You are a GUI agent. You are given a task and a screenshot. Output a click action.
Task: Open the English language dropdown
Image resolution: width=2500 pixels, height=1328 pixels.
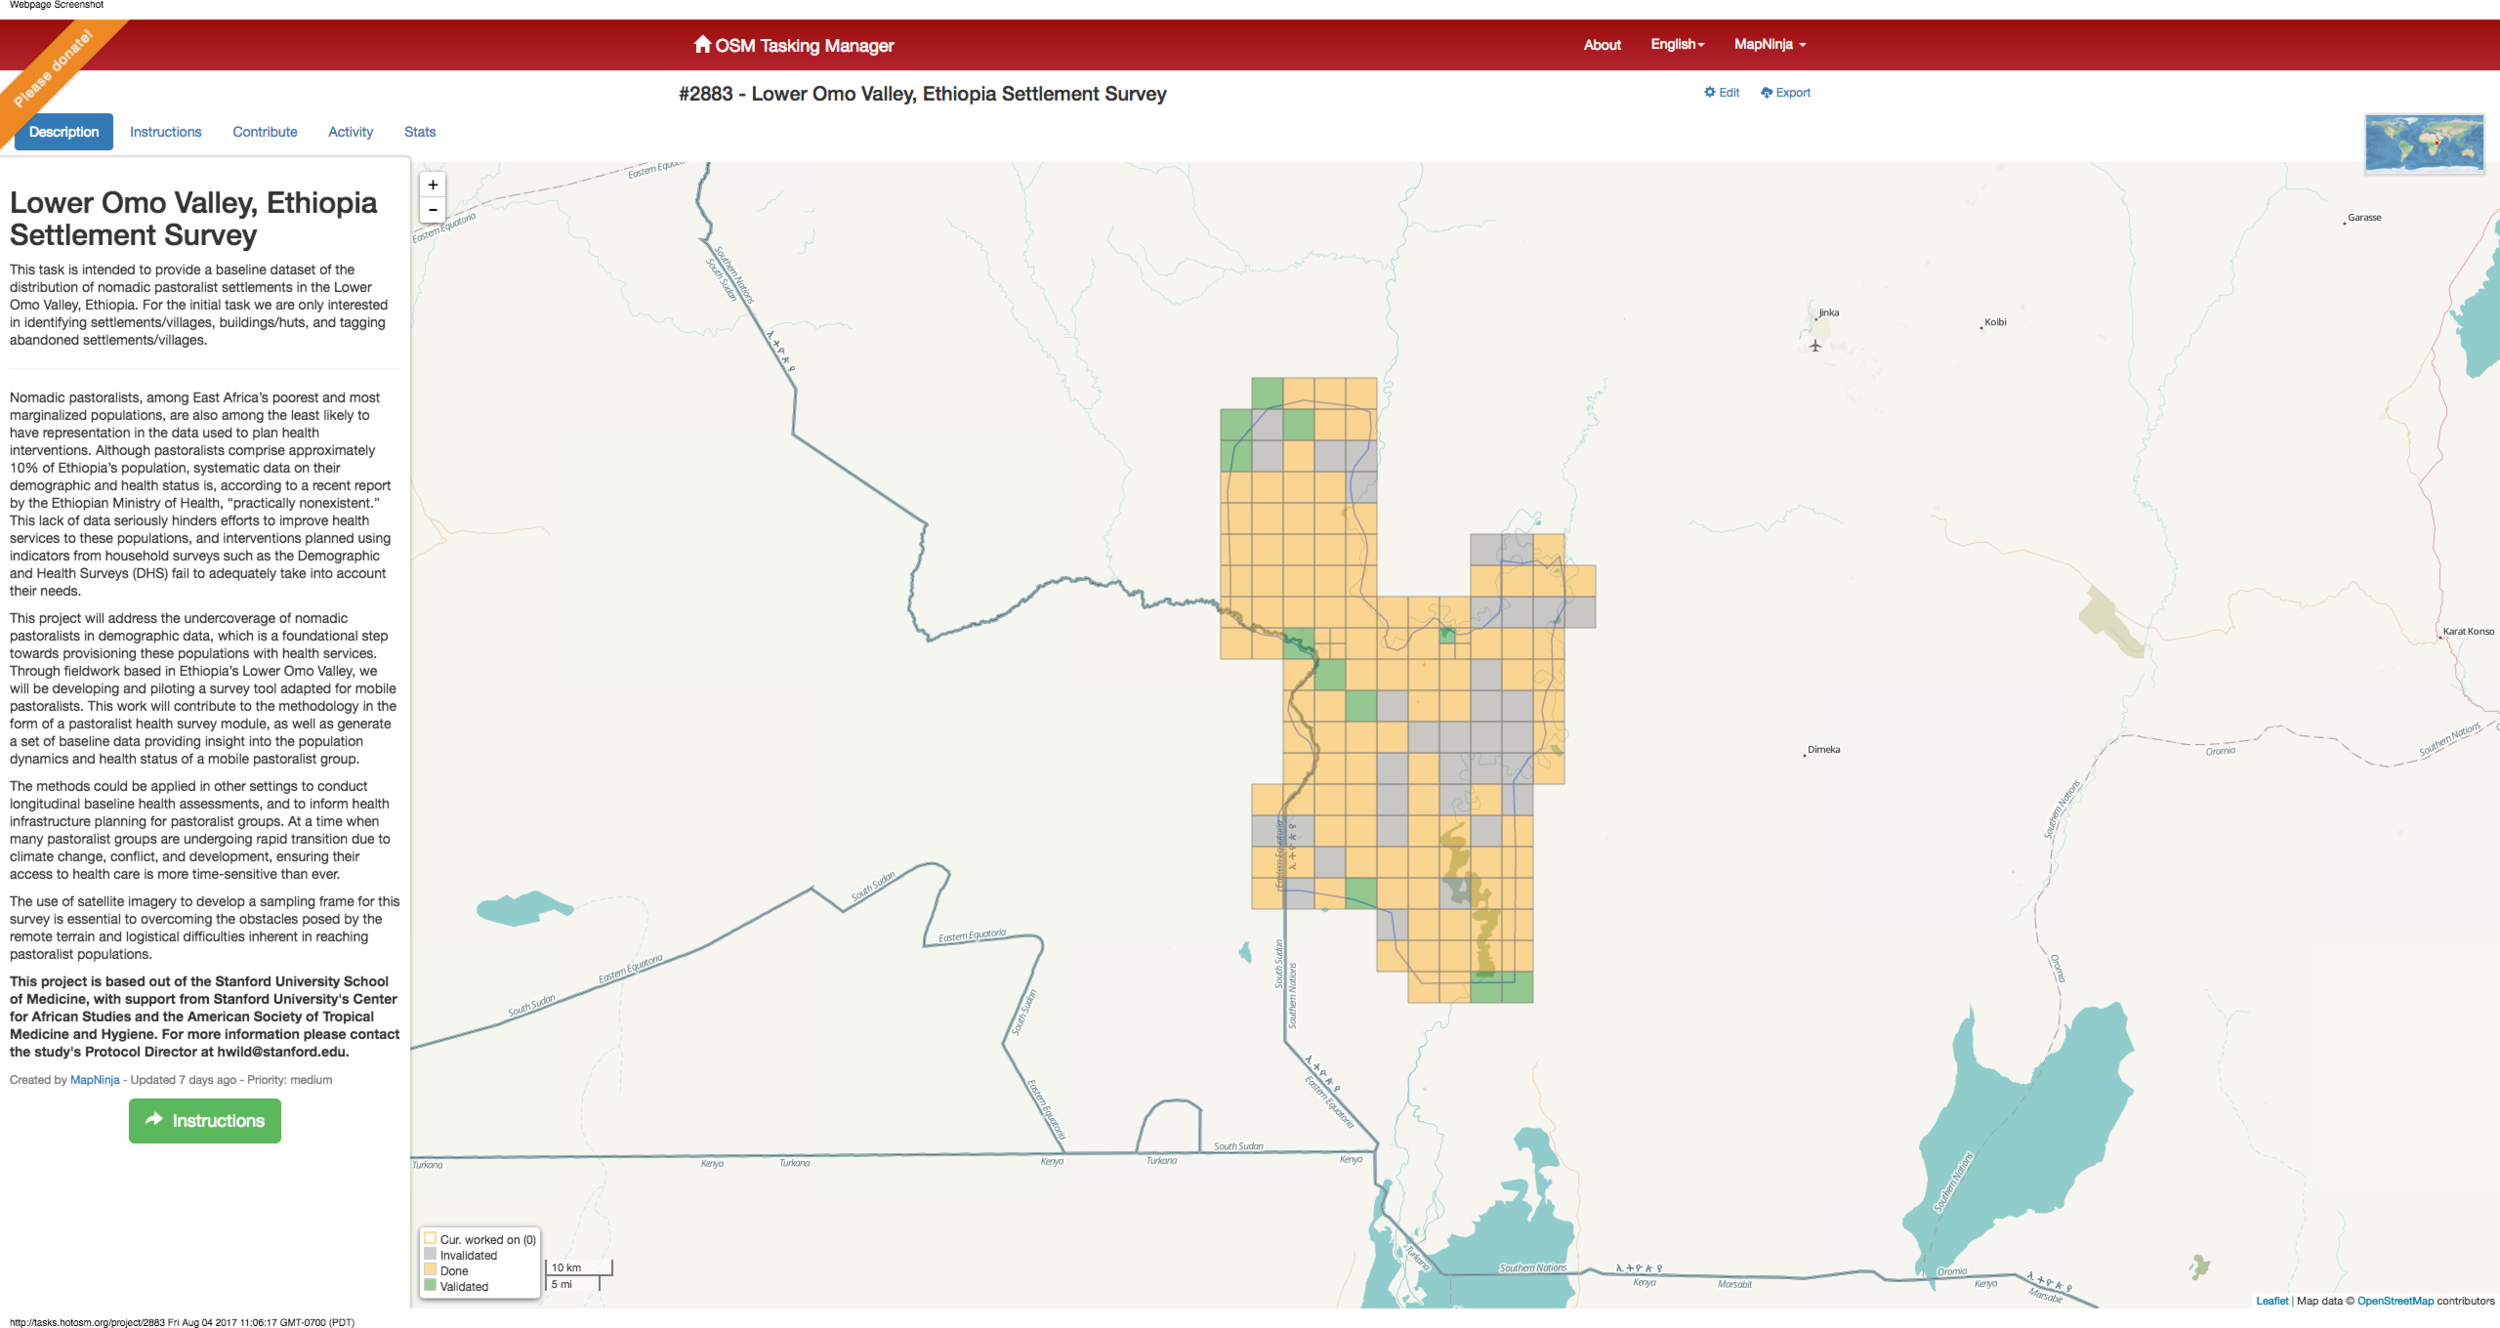(x=1677, y=44)
